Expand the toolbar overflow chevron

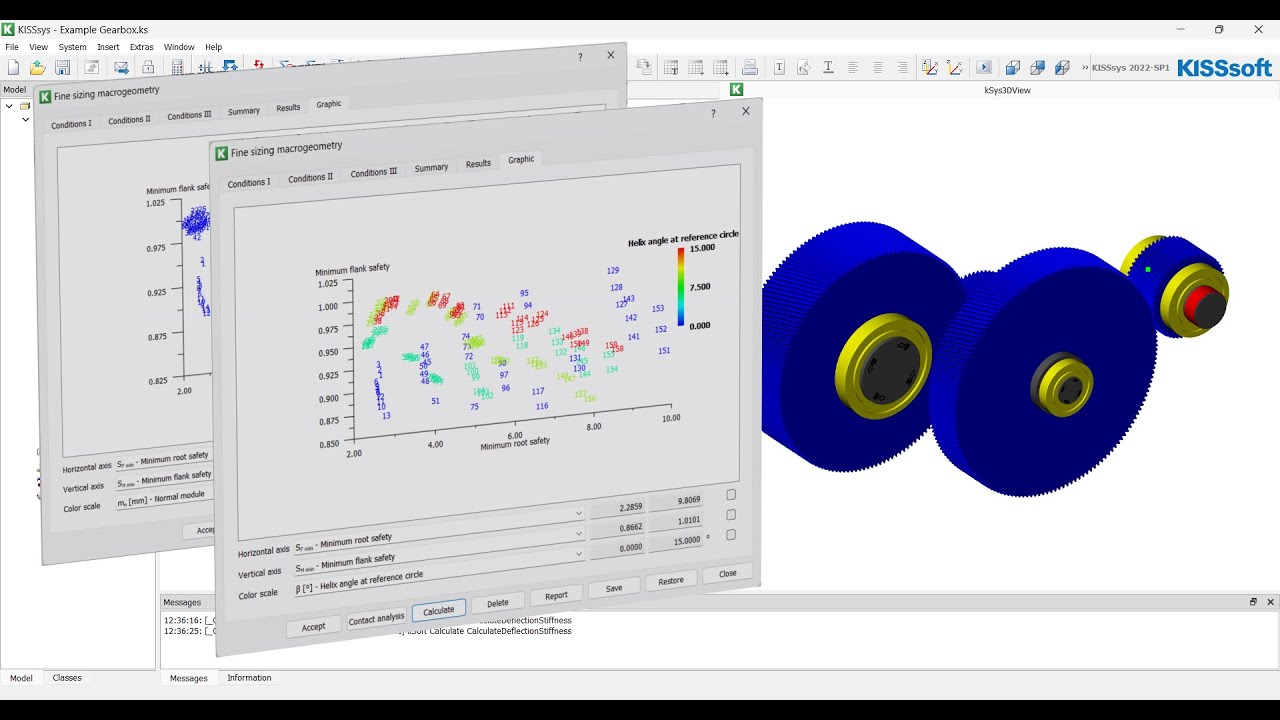1085,68
